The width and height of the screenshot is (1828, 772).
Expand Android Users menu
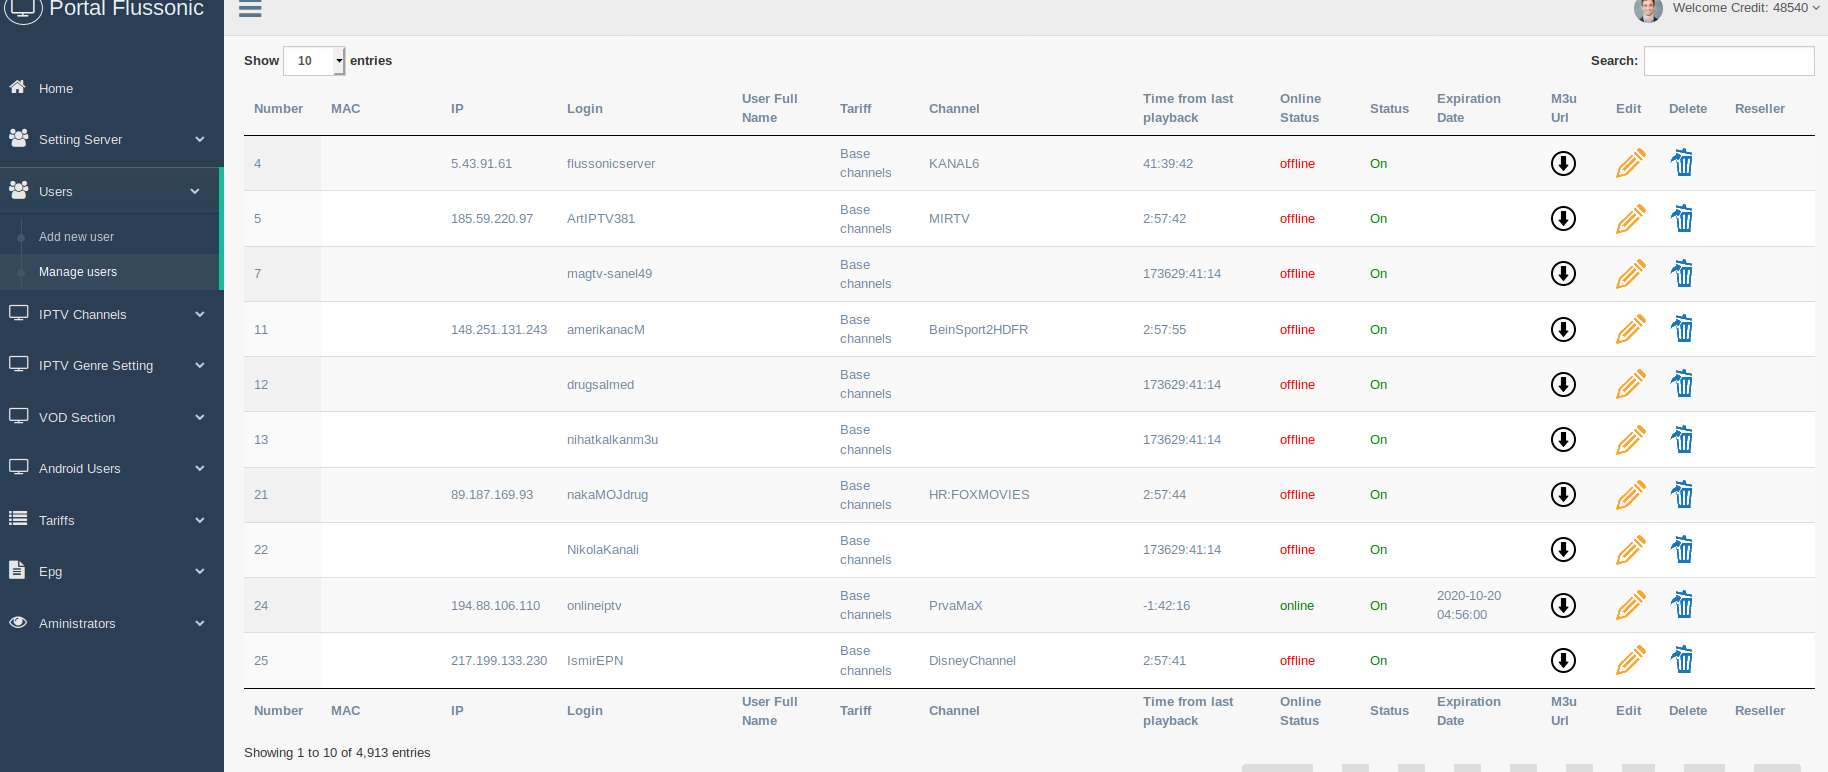click(x=110, y=468)
